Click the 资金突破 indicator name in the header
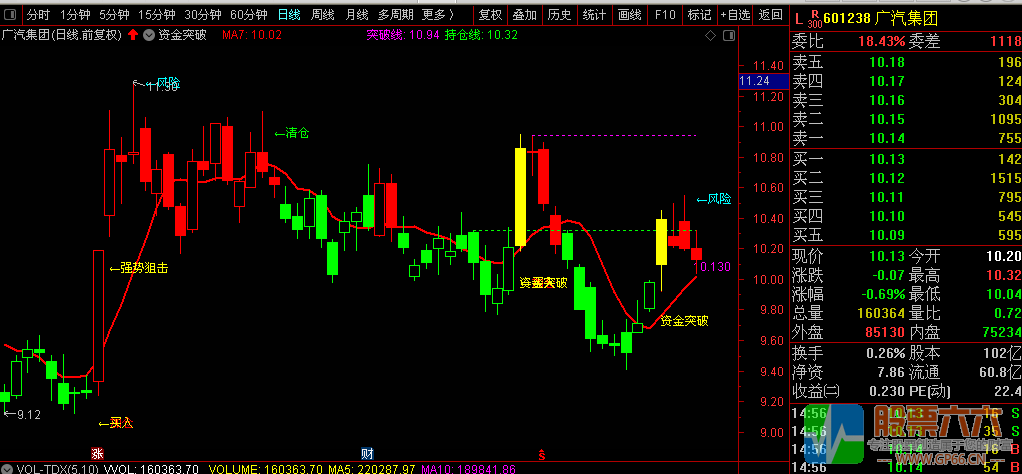 point(182,35)
